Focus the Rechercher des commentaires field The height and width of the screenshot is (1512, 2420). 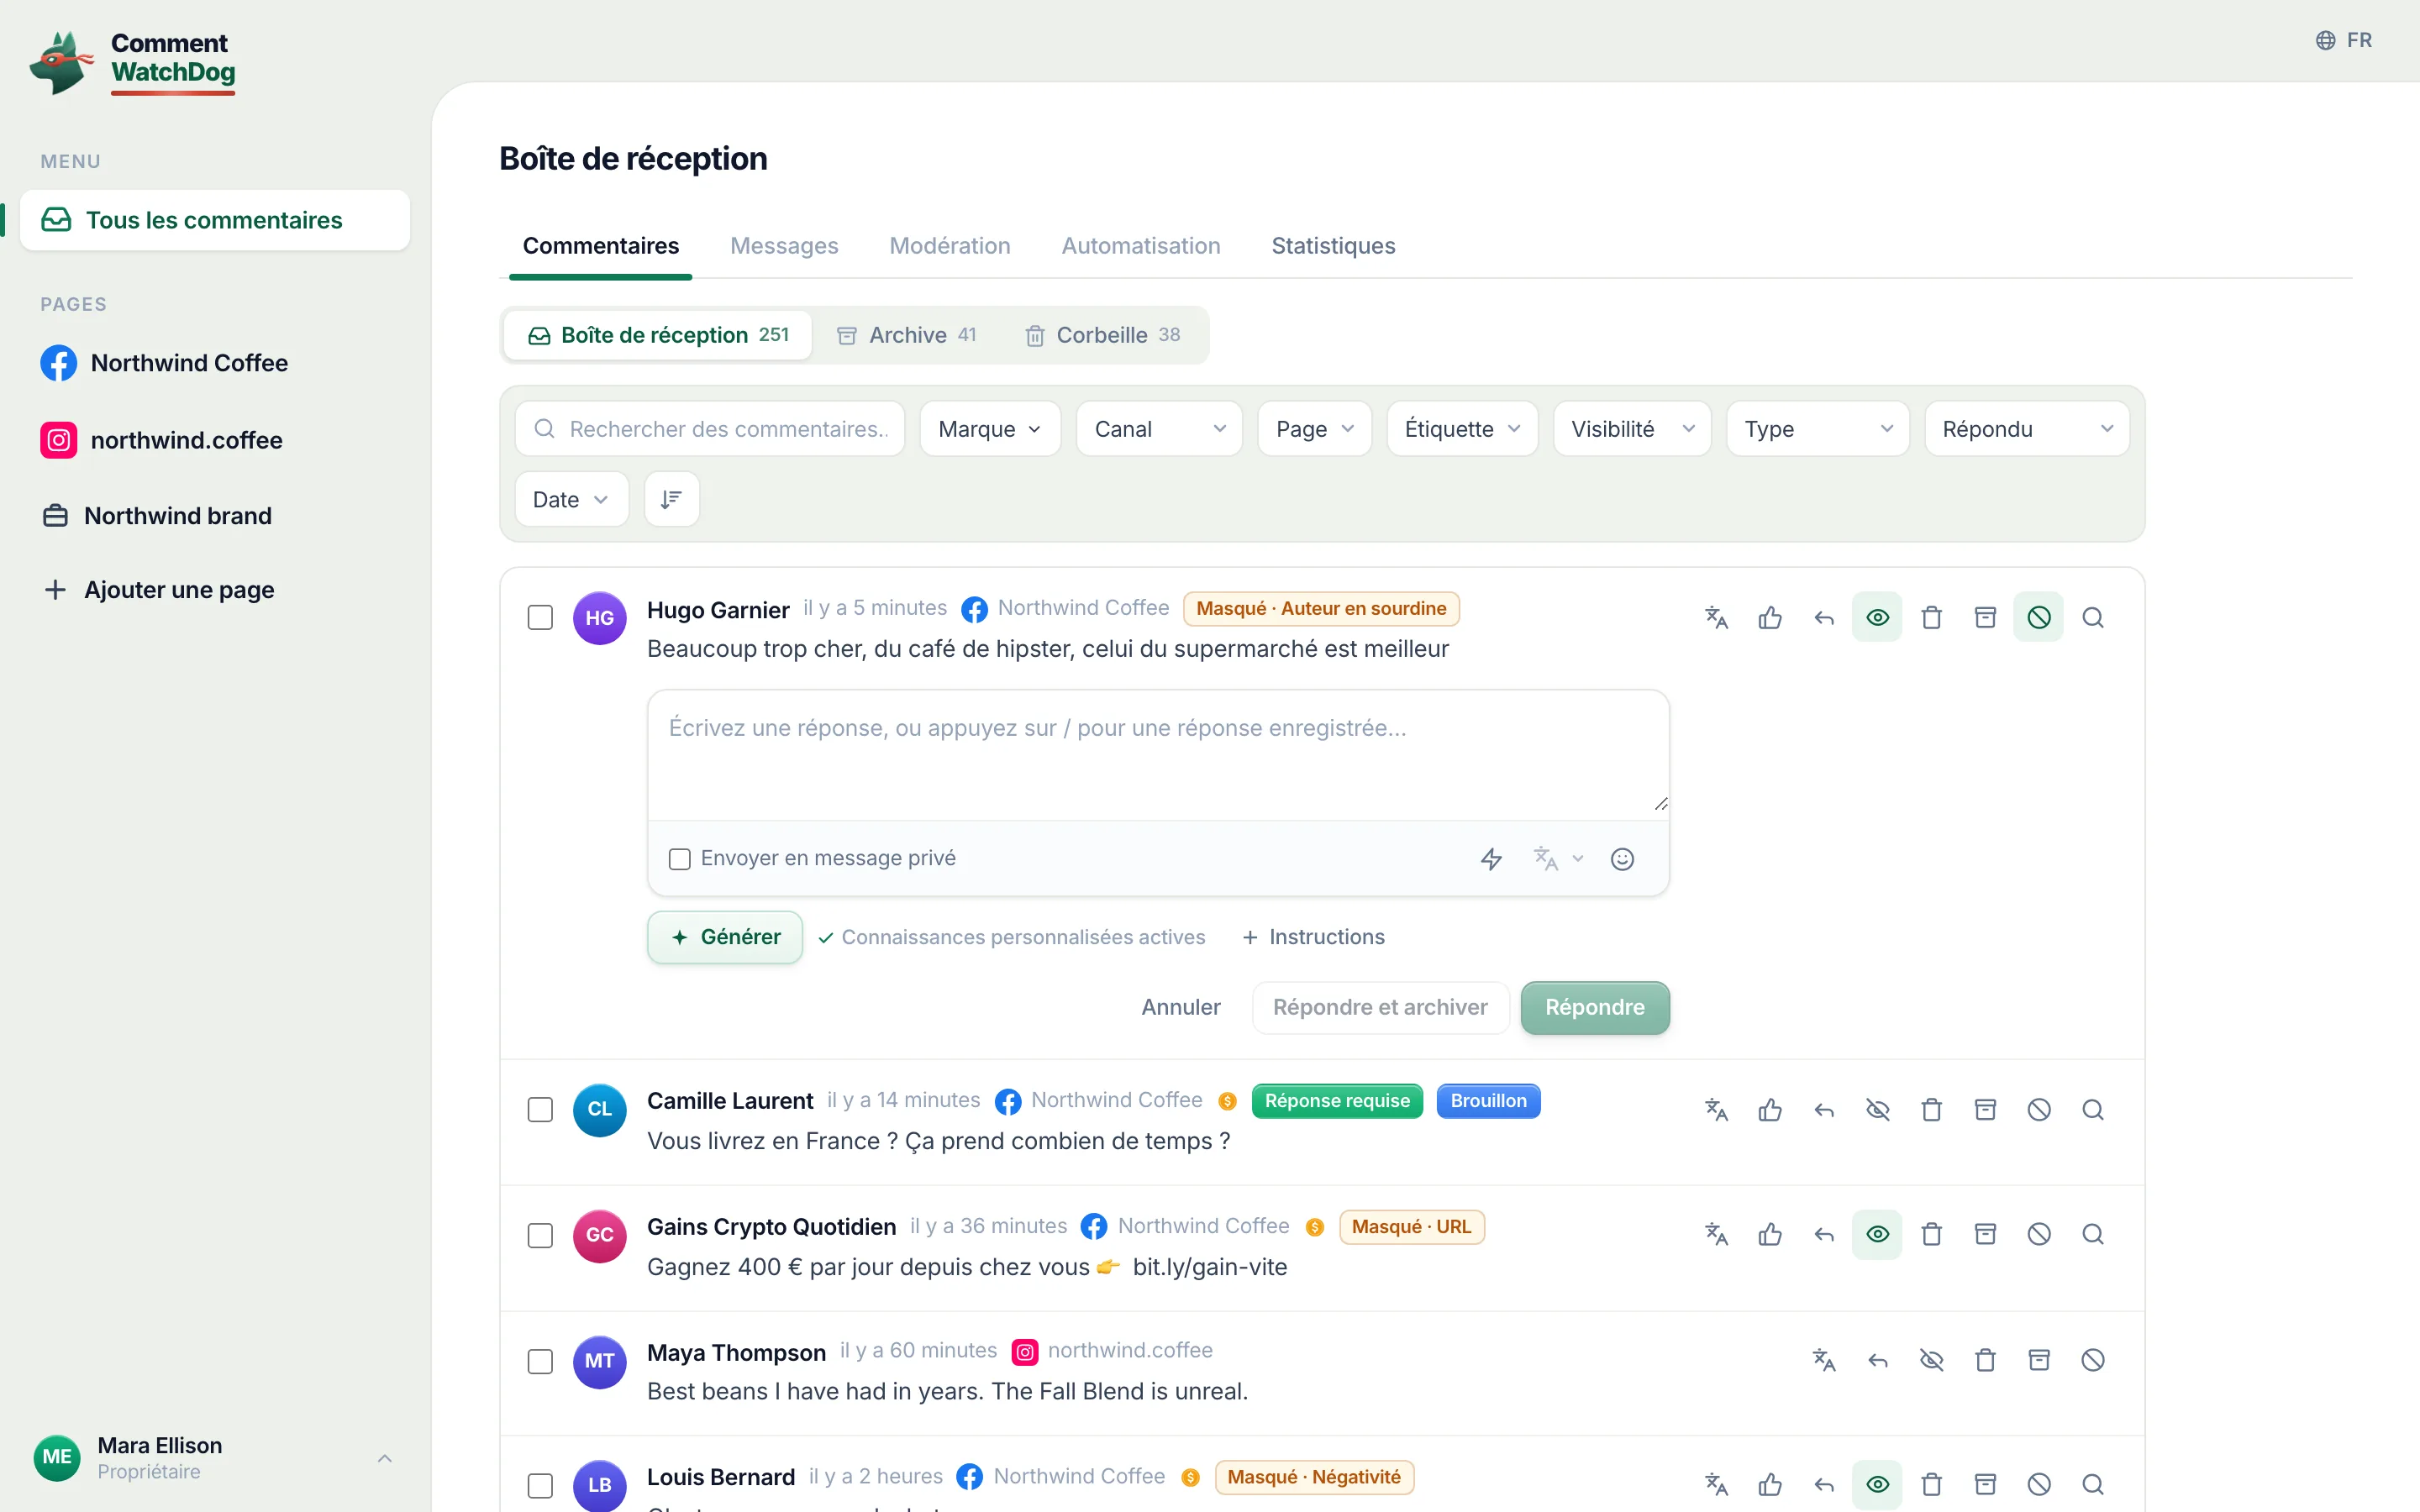pyautogui.click(x=710, y=429)
